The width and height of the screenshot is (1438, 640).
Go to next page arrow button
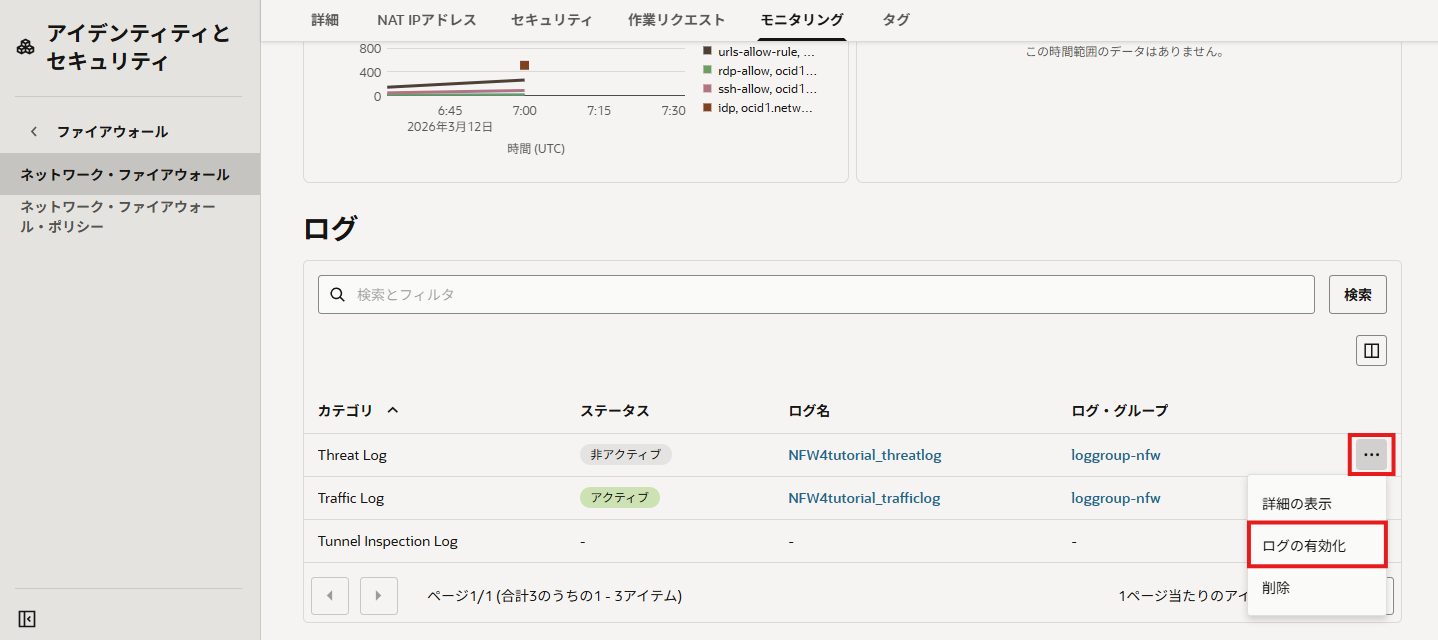[x=378, y=596]
